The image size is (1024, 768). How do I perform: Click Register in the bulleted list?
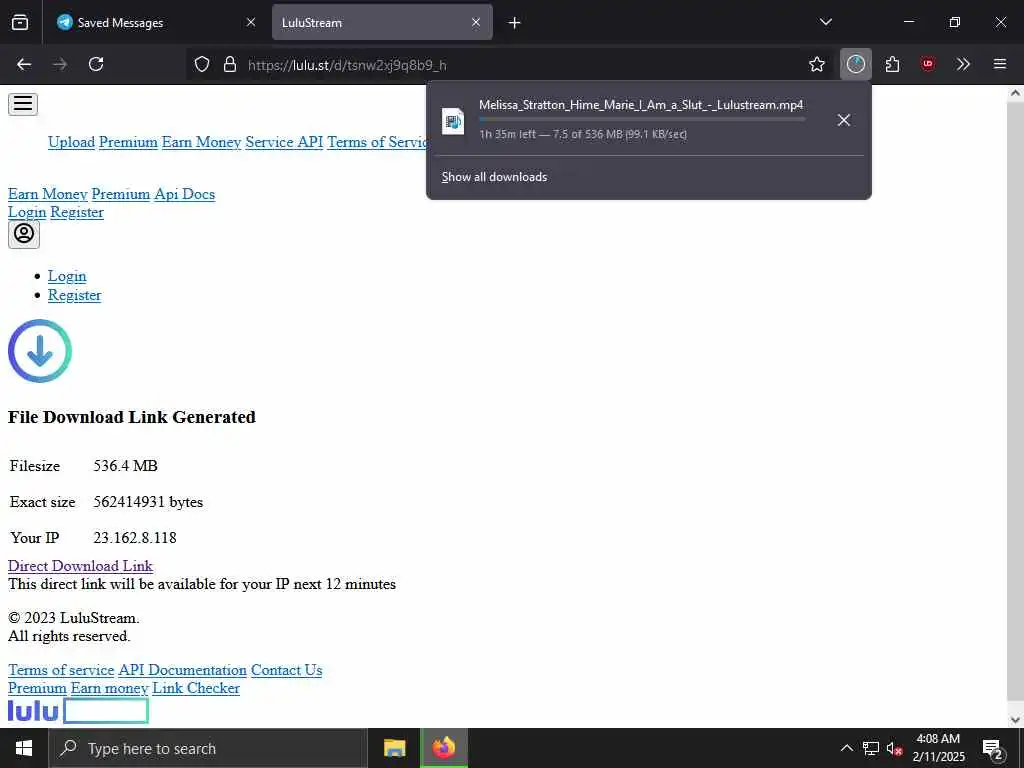[x=74, y=295]
